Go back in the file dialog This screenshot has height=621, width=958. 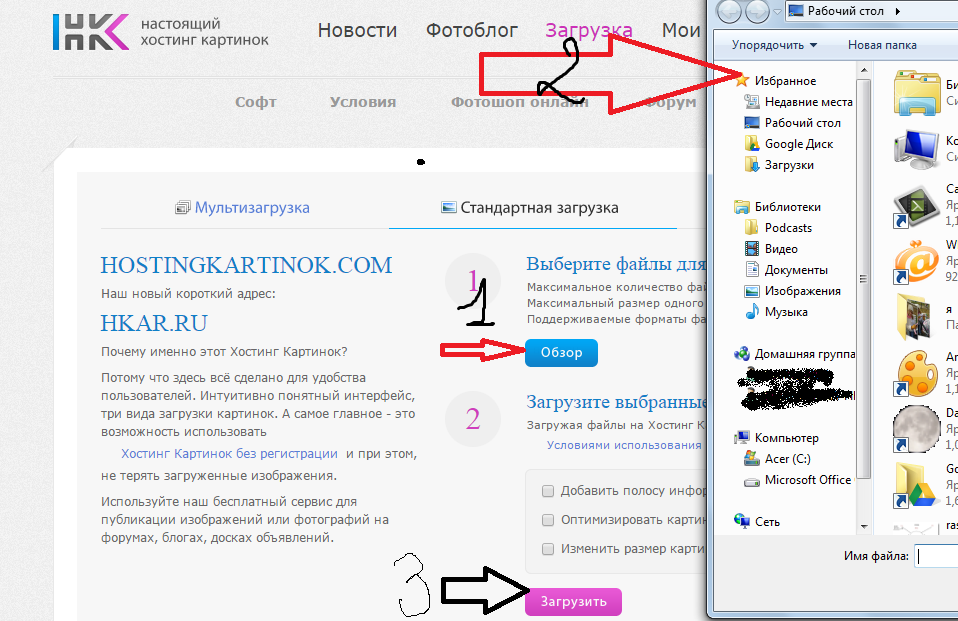click(x=729, y=11)
